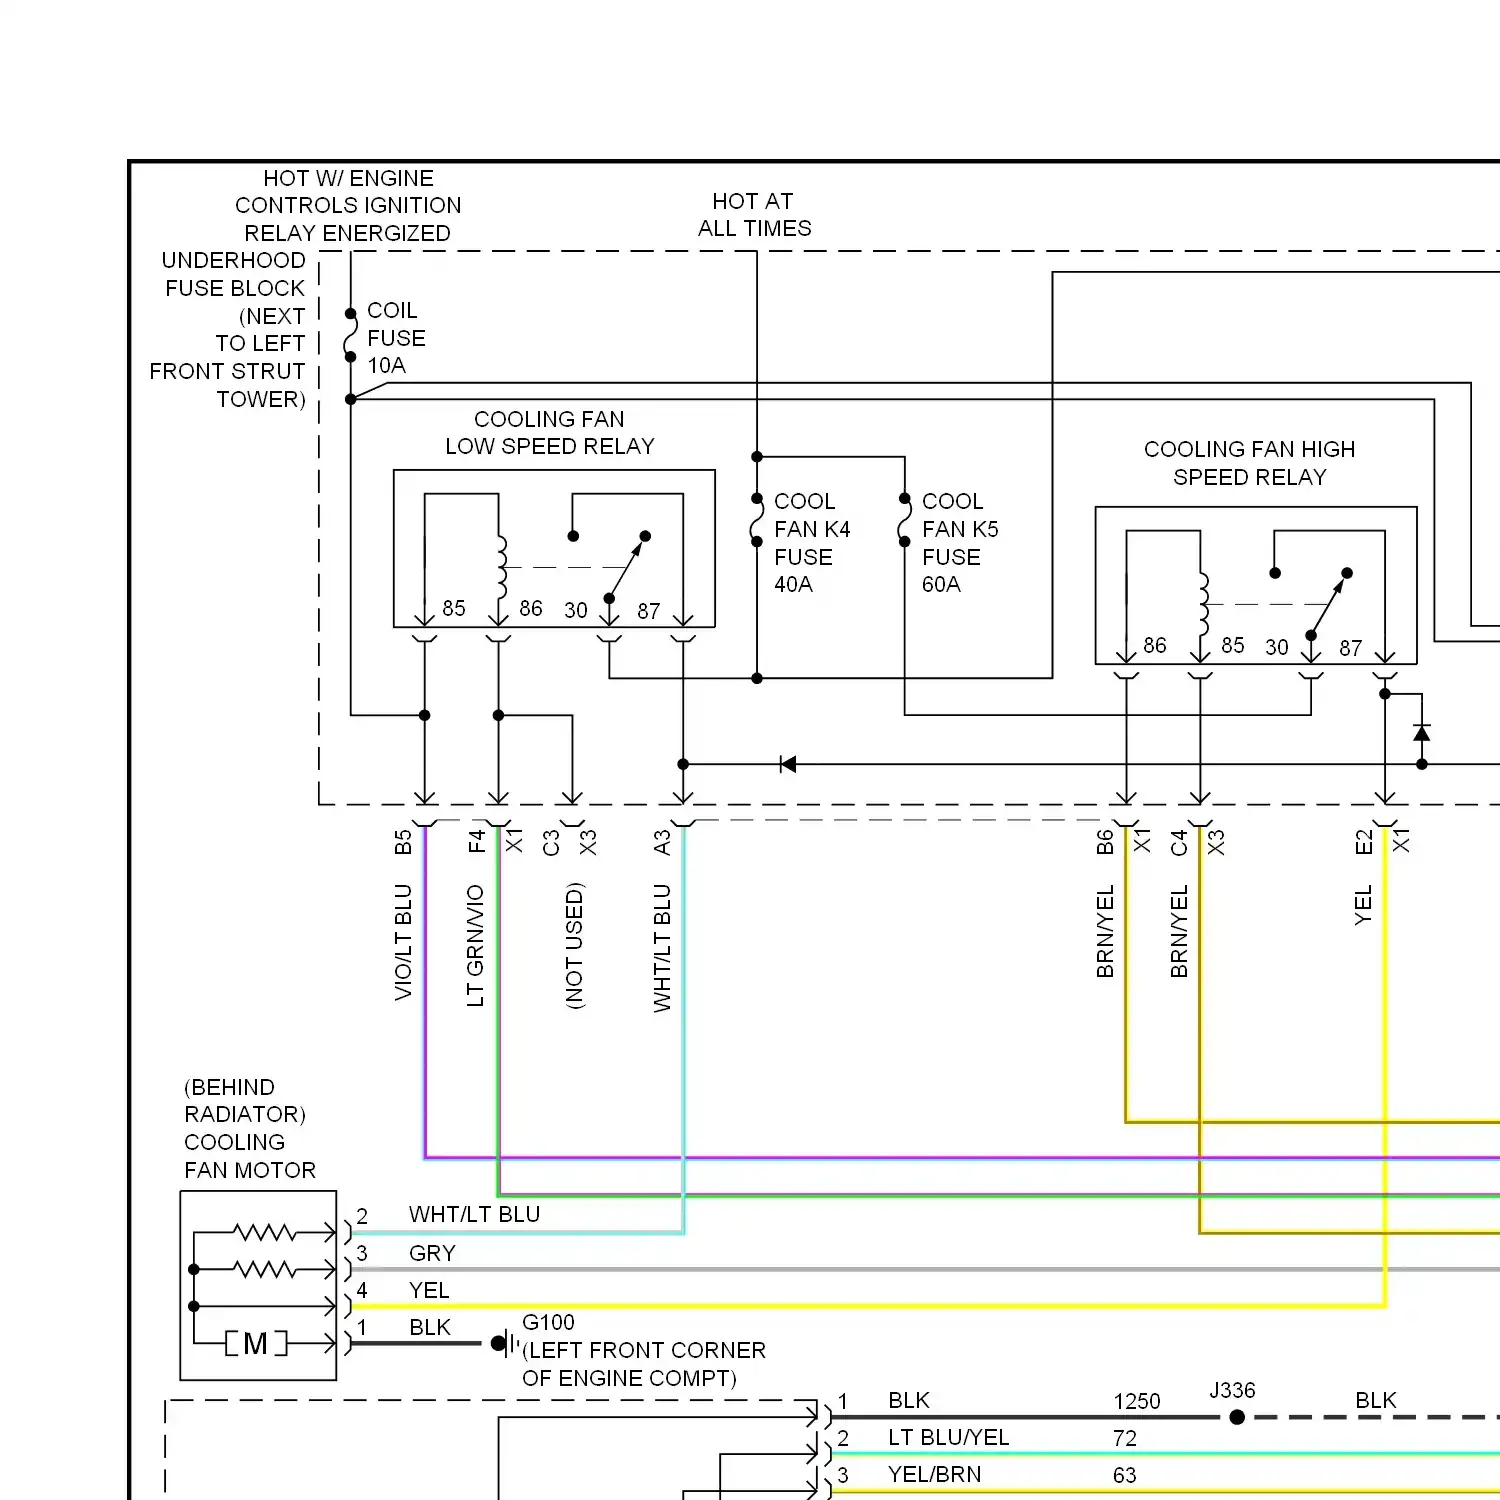Click terminal 85 in the low speed relay
Image resolution: width=1500 pixels, height=1500 pixels.
(x=454, y=608)
